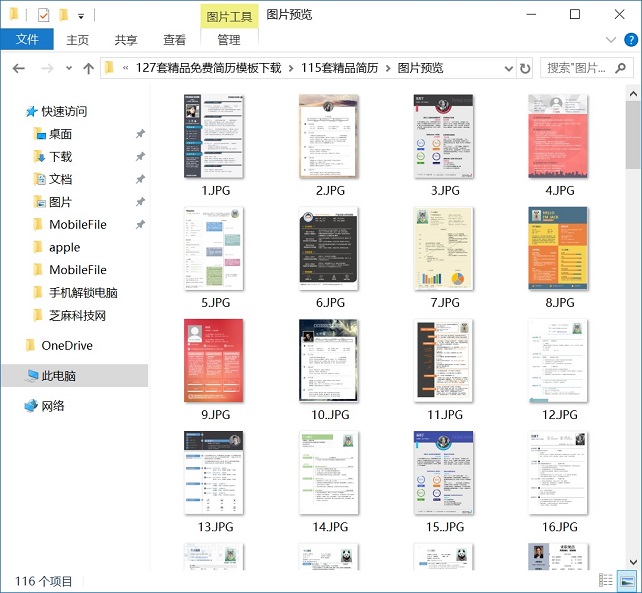Go up one folder level

click(x=88, y=68)
